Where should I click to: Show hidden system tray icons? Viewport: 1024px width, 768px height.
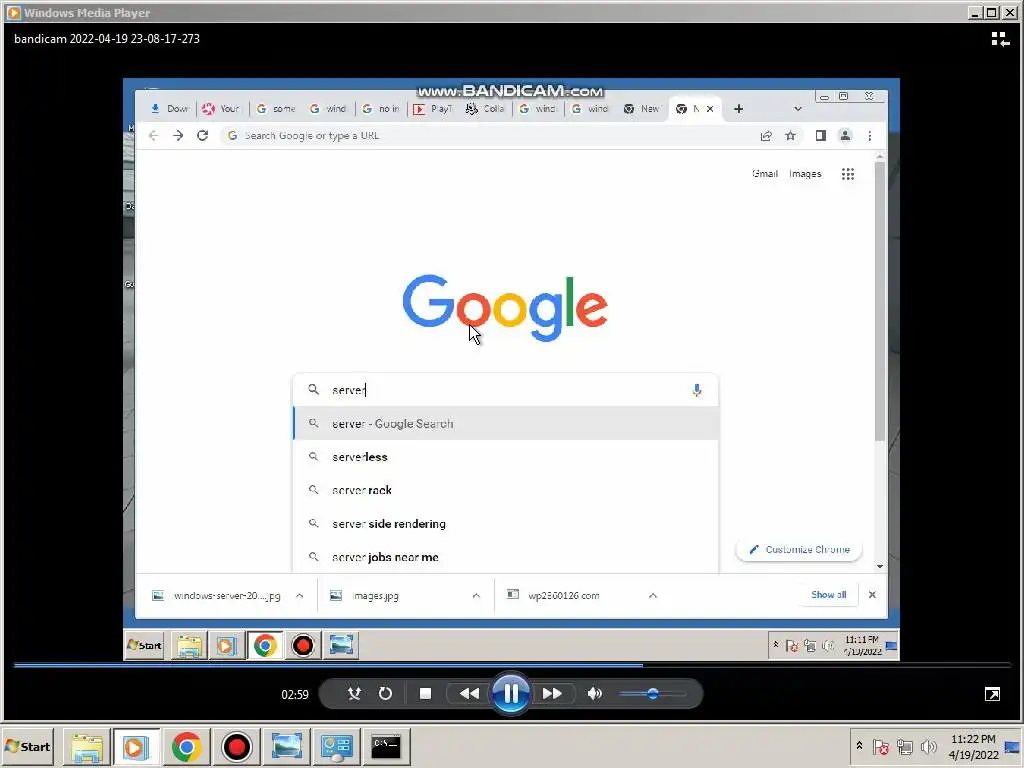click(x=859, y=746)
